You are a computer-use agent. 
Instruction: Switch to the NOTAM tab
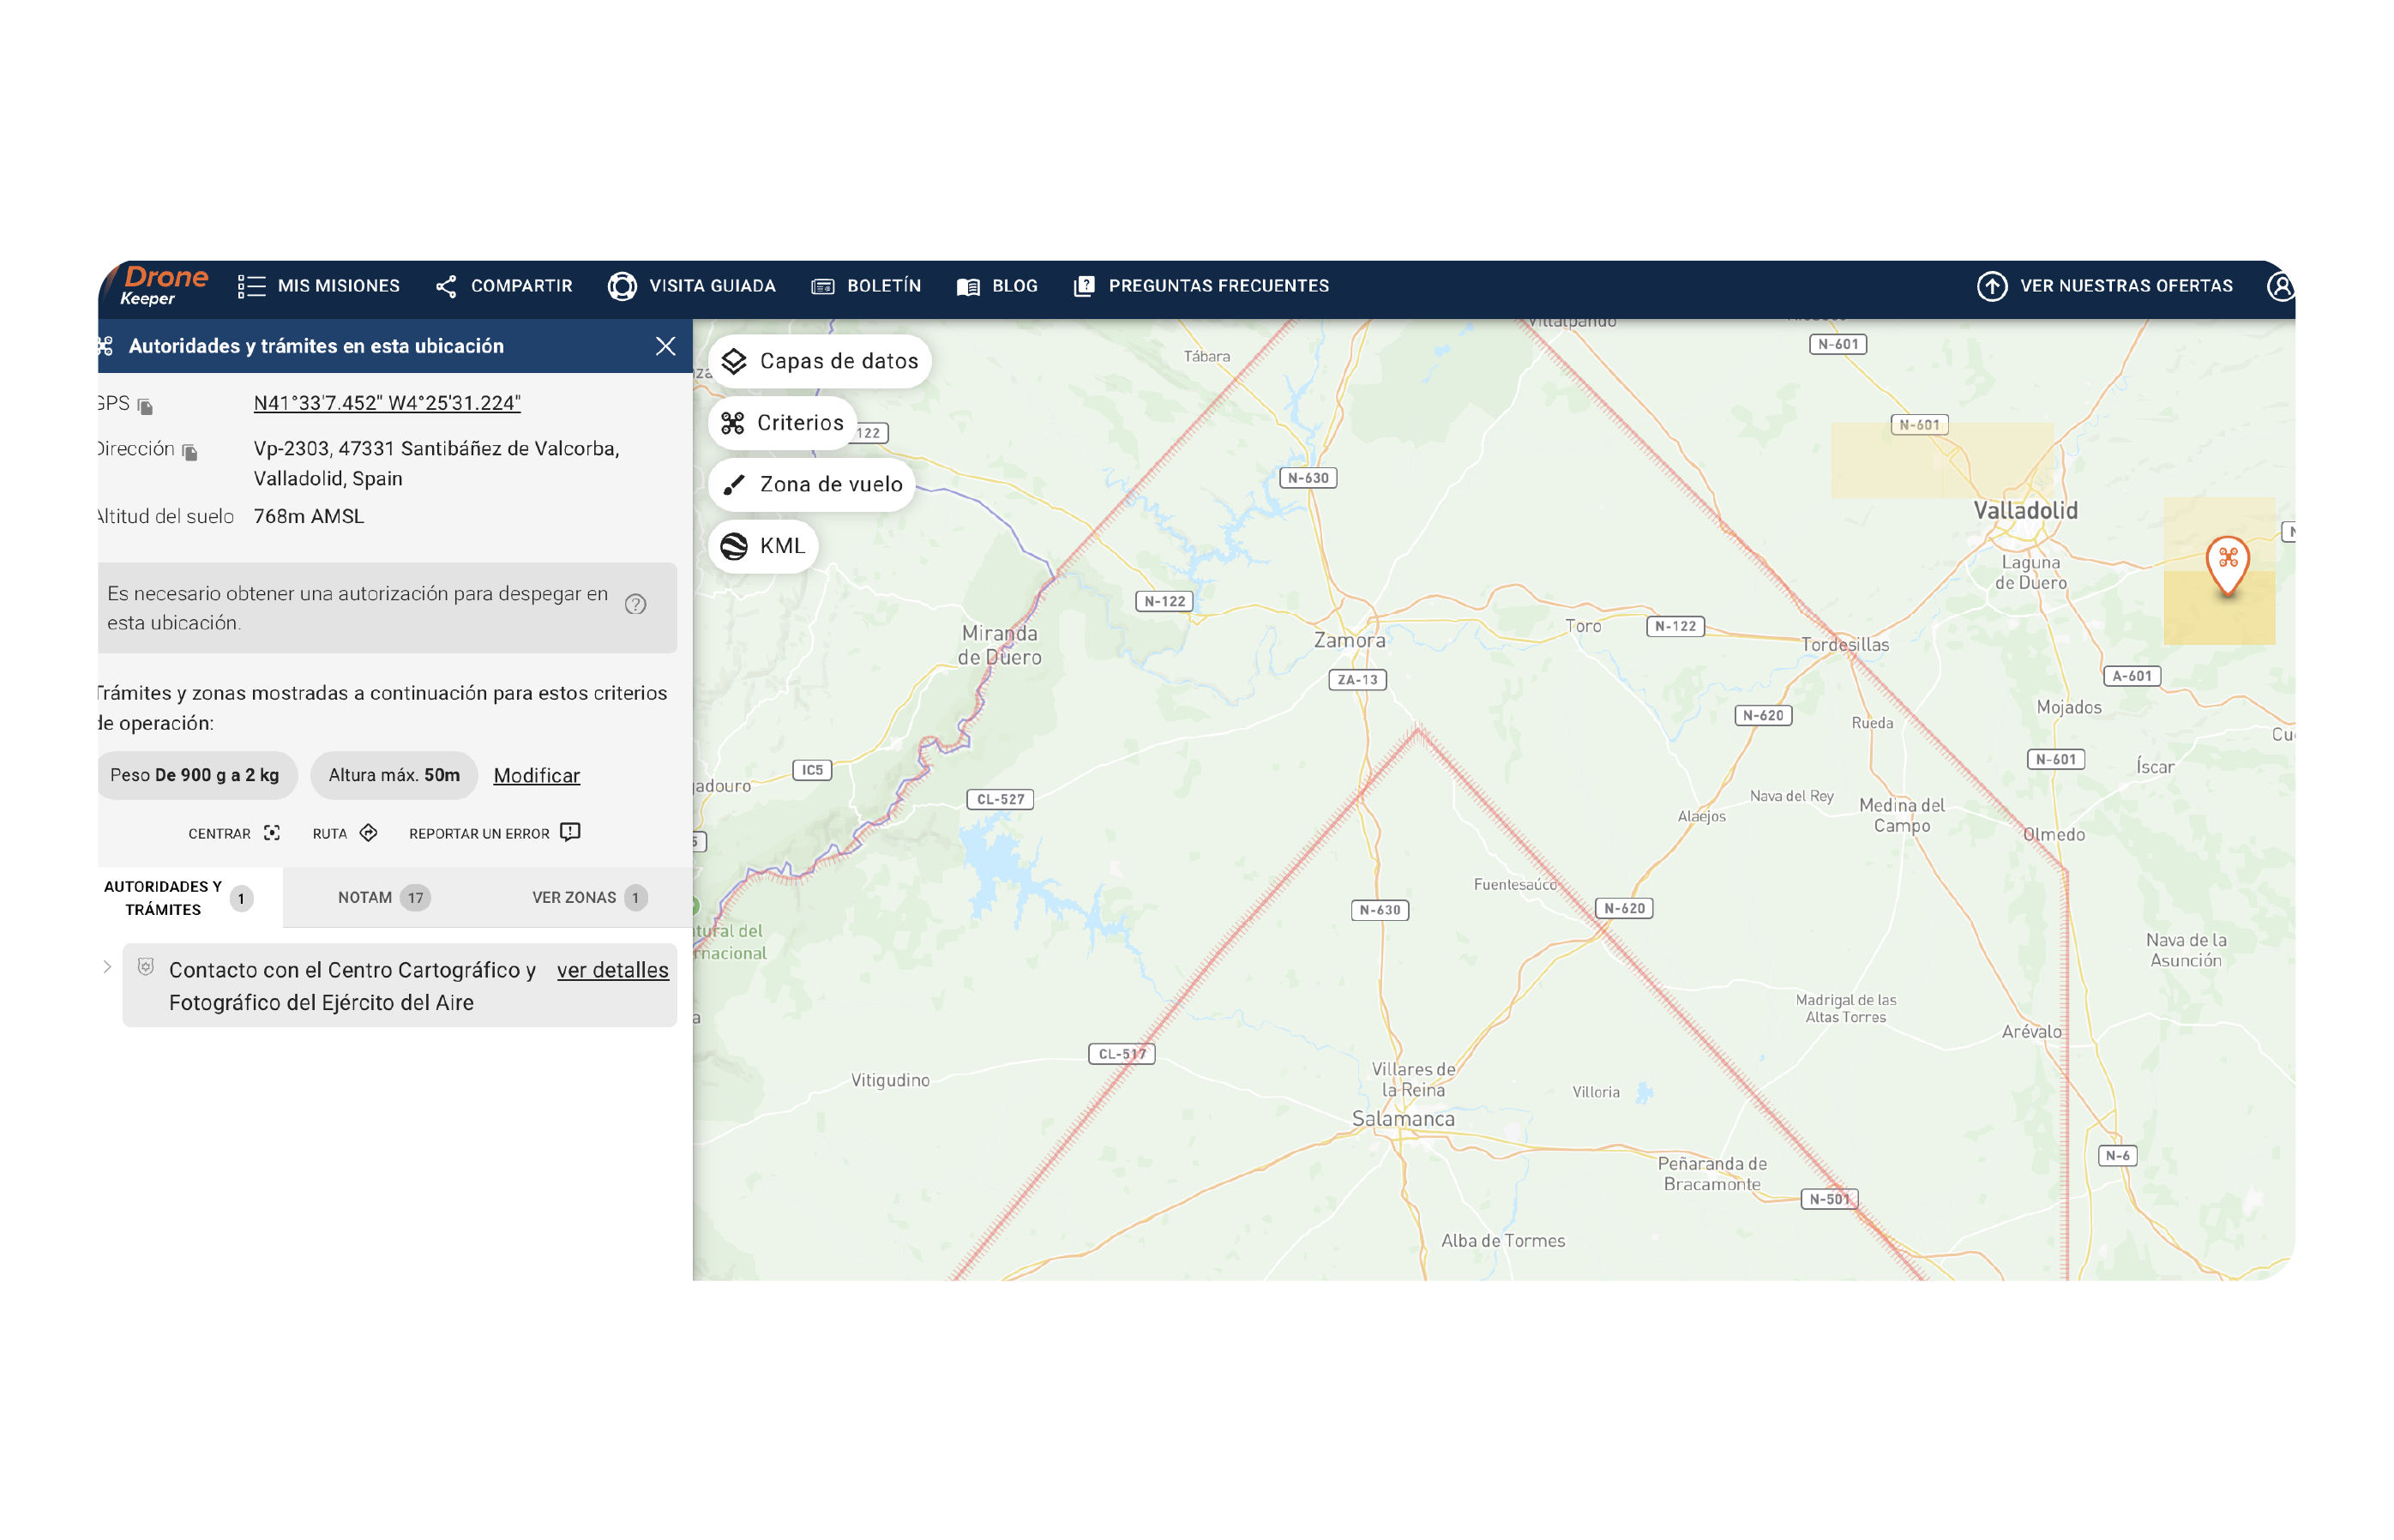pyautogui.click(x=383, y=898)
